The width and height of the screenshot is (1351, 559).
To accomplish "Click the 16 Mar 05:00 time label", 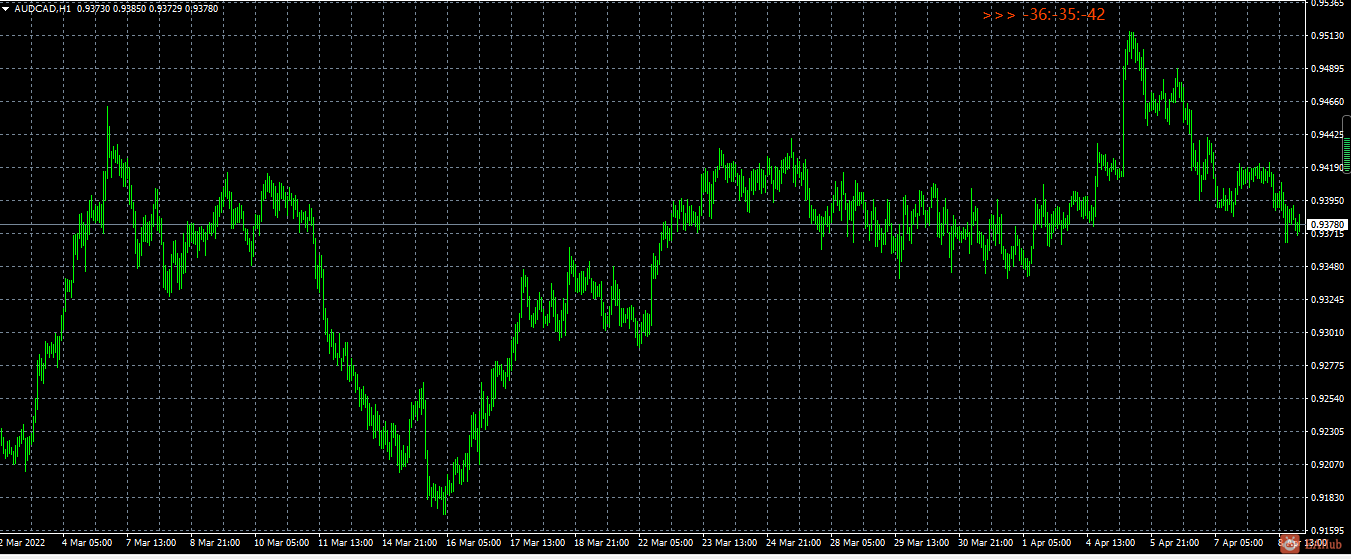I will [474, 543].
